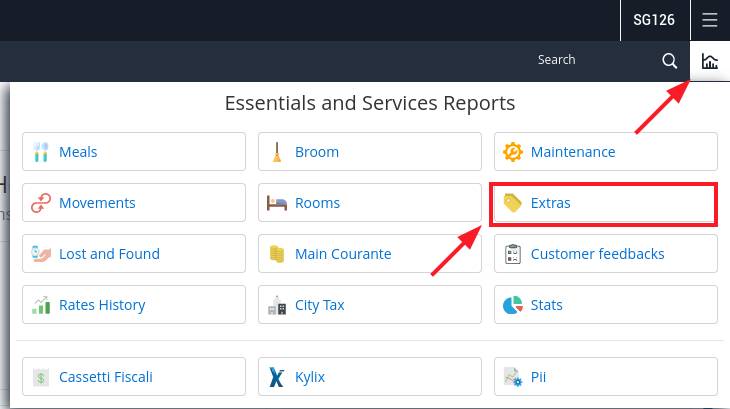Viewport: 730px width, 409px height.
Task: View Customer feedbacks report
Action: coord(606,254)
